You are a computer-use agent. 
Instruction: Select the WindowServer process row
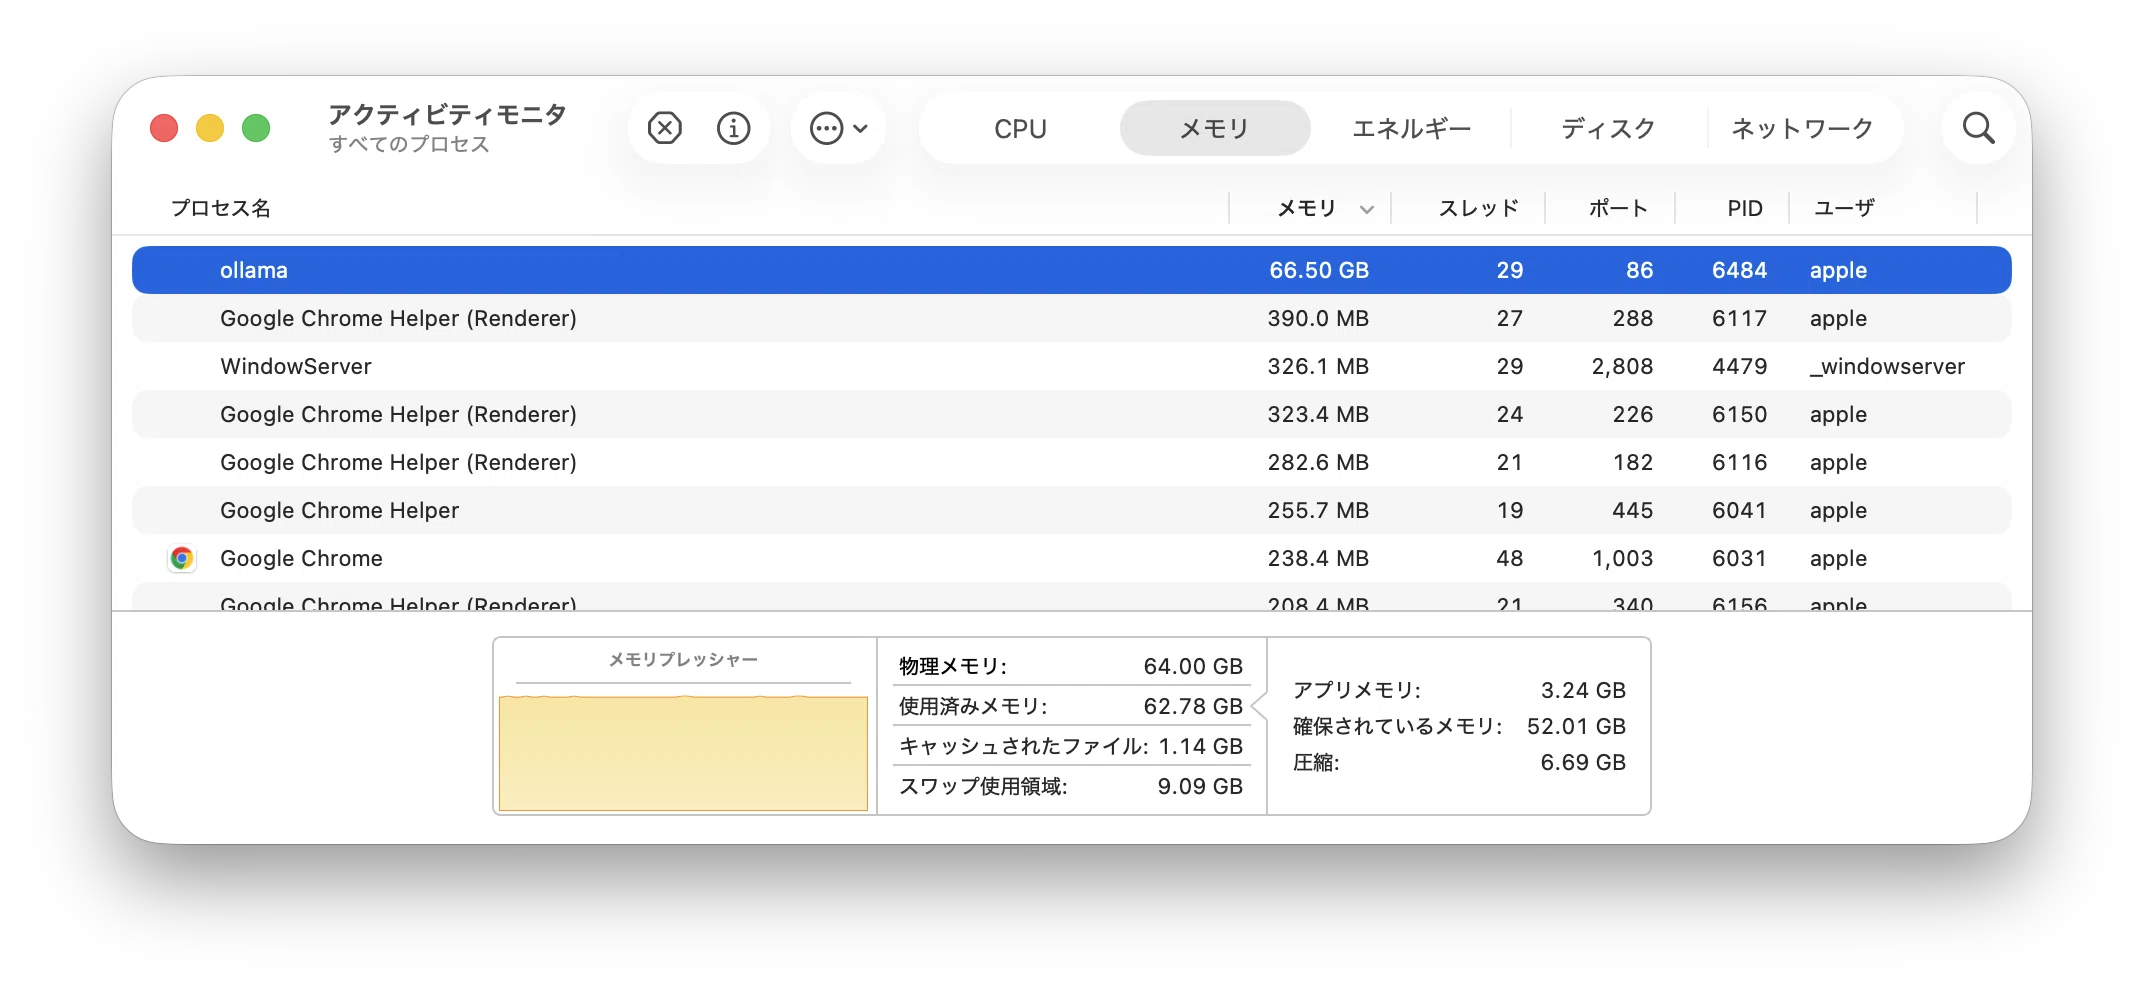[x=1072, y=366]
